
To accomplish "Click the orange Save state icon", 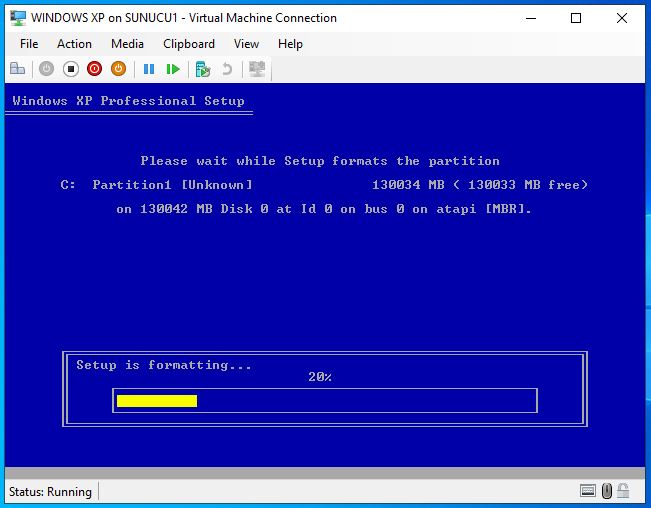I will point(119,68).
